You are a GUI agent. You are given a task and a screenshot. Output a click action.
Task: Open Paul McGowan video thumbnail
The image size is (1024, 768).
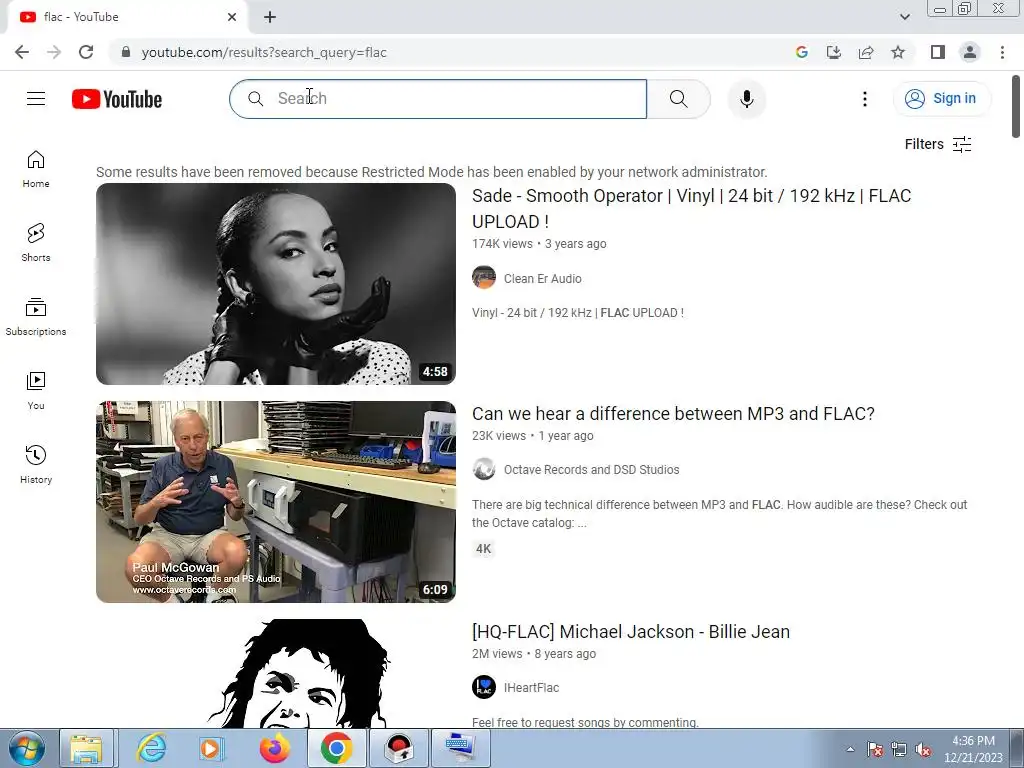276,502
